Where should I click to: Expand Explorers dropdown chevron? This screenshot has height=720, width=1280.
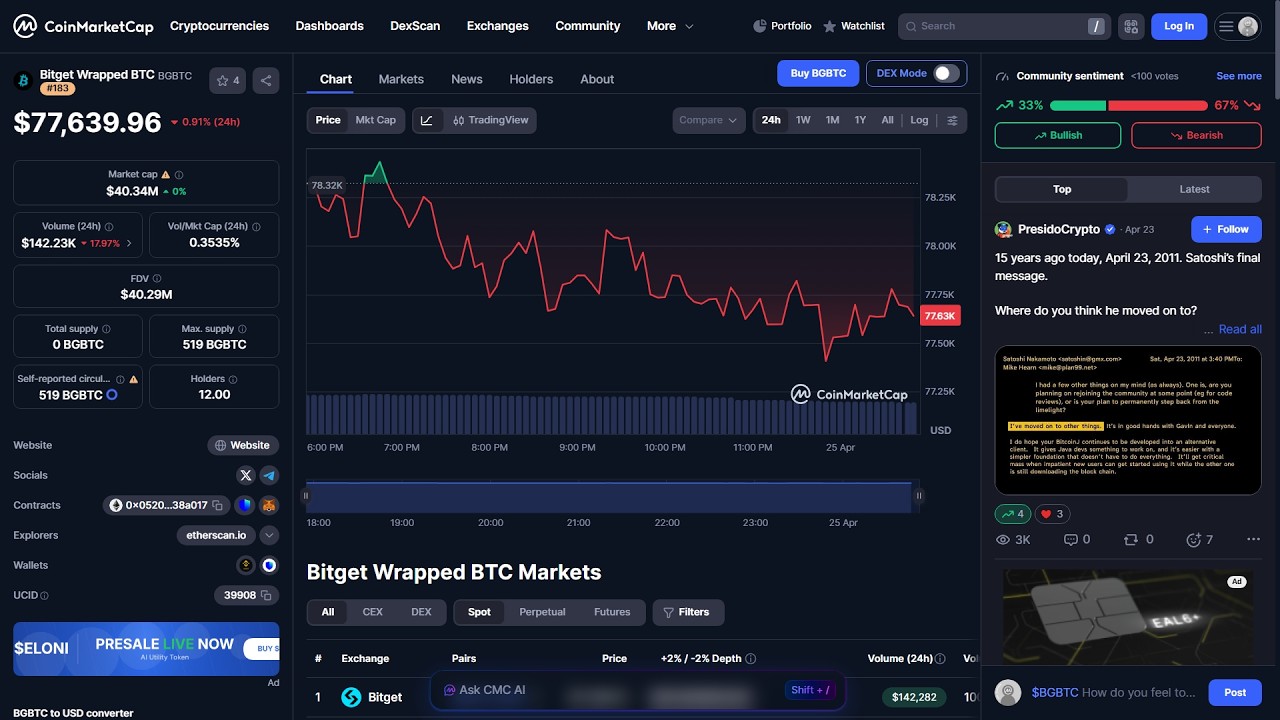(269, 535)
